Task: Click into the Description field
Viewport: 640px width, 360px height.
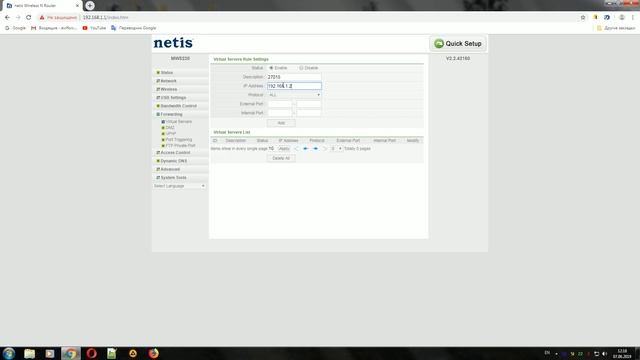Action: (294, 77)
